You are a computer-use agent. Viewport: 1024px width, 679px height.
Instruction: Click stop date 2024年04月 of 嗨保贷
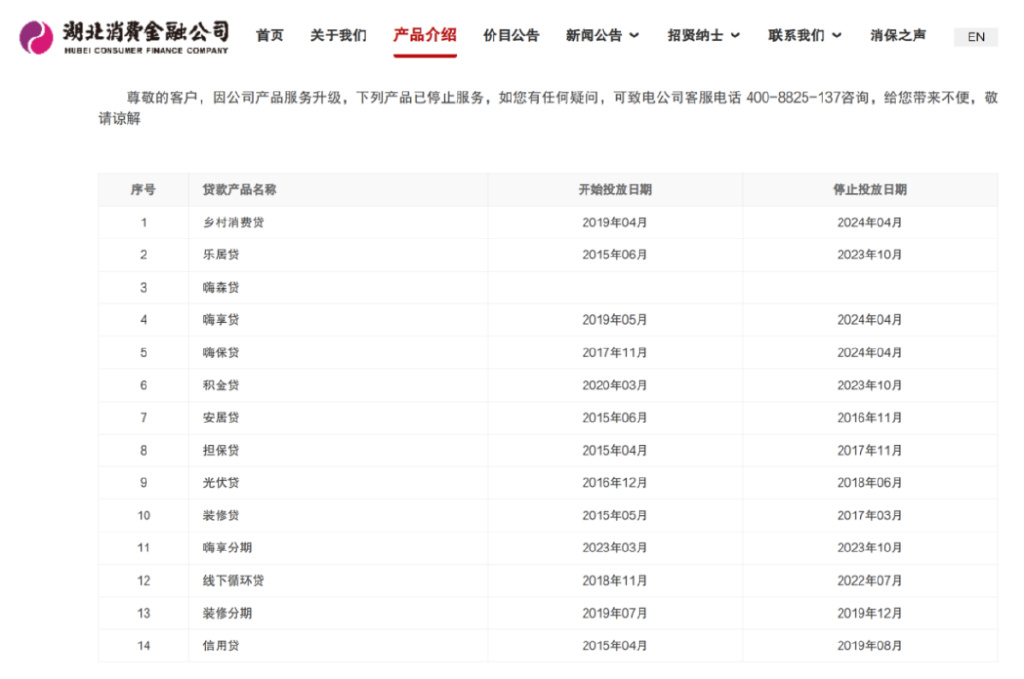870,353
